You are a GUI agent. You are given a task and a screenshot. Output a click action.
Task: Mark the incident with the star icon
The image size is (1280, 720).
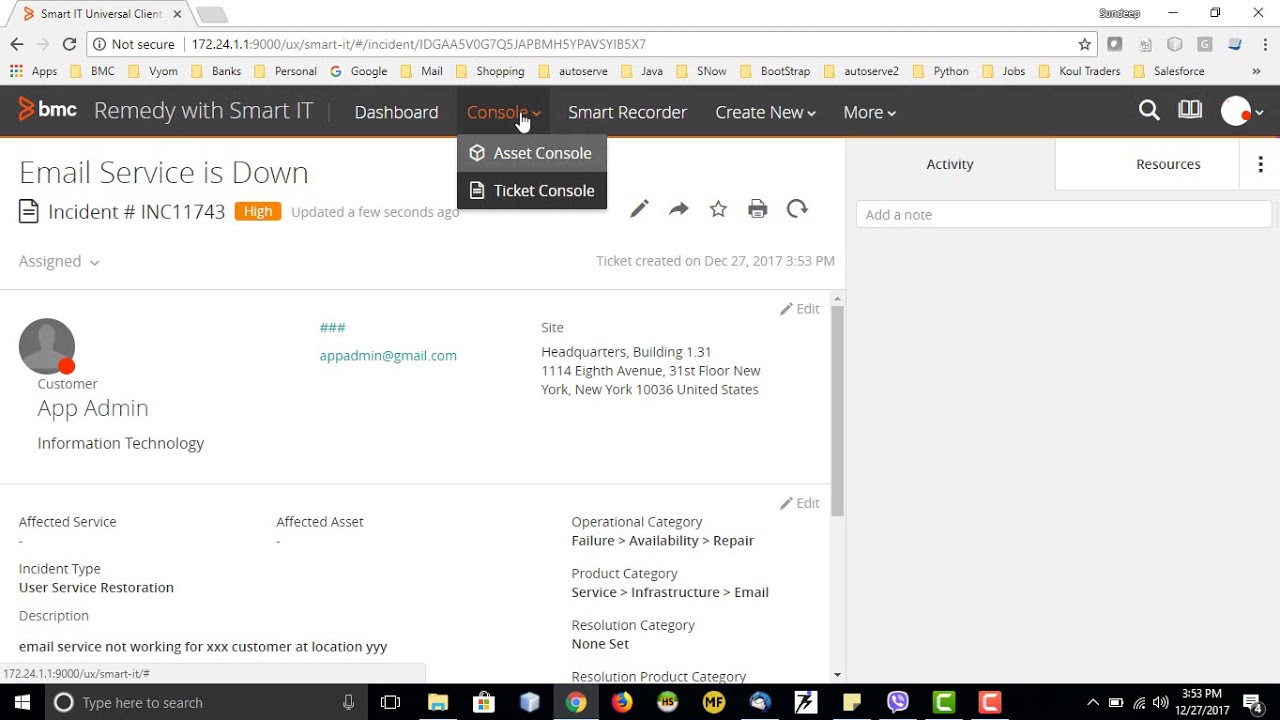pyautogui.click(x=718, y=209)
